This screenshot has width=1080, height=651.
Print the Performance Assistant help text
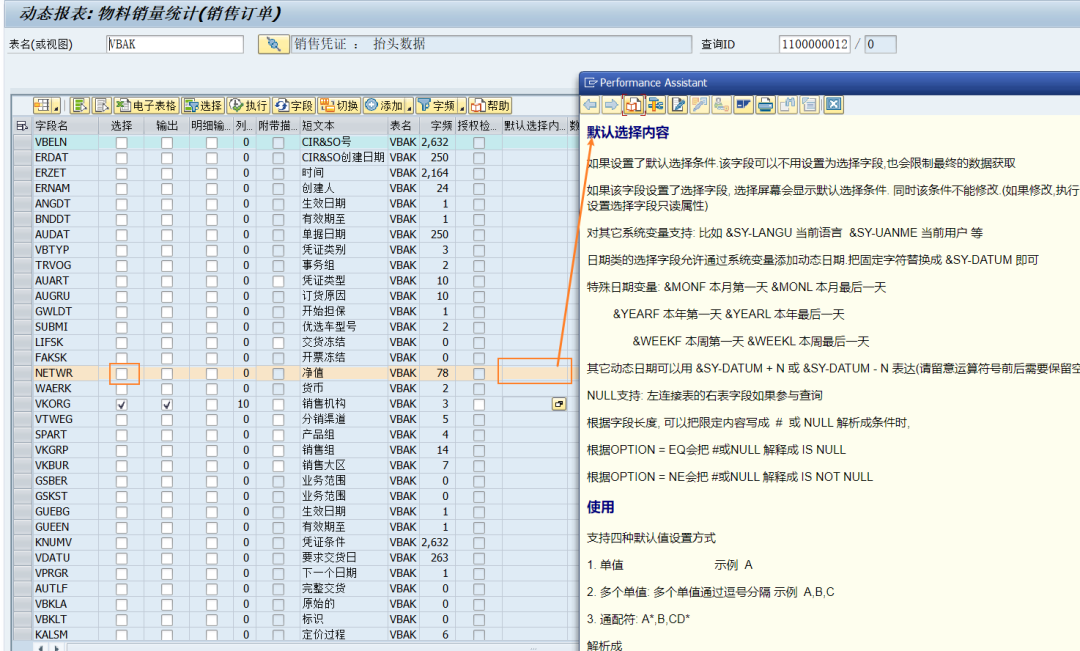pos(765,105)
